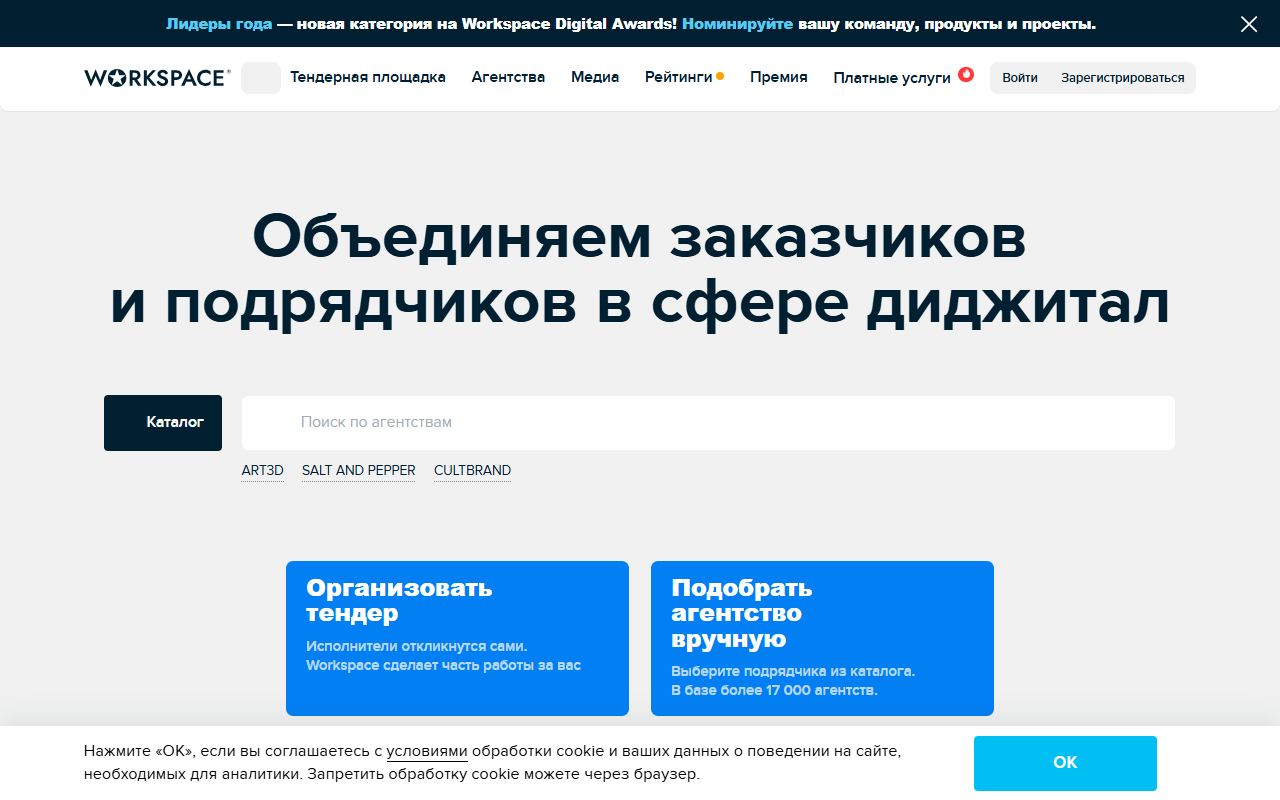Close the top announcement banner
The height and width of the screenshot is (800, 1280).
[1249, 24]
